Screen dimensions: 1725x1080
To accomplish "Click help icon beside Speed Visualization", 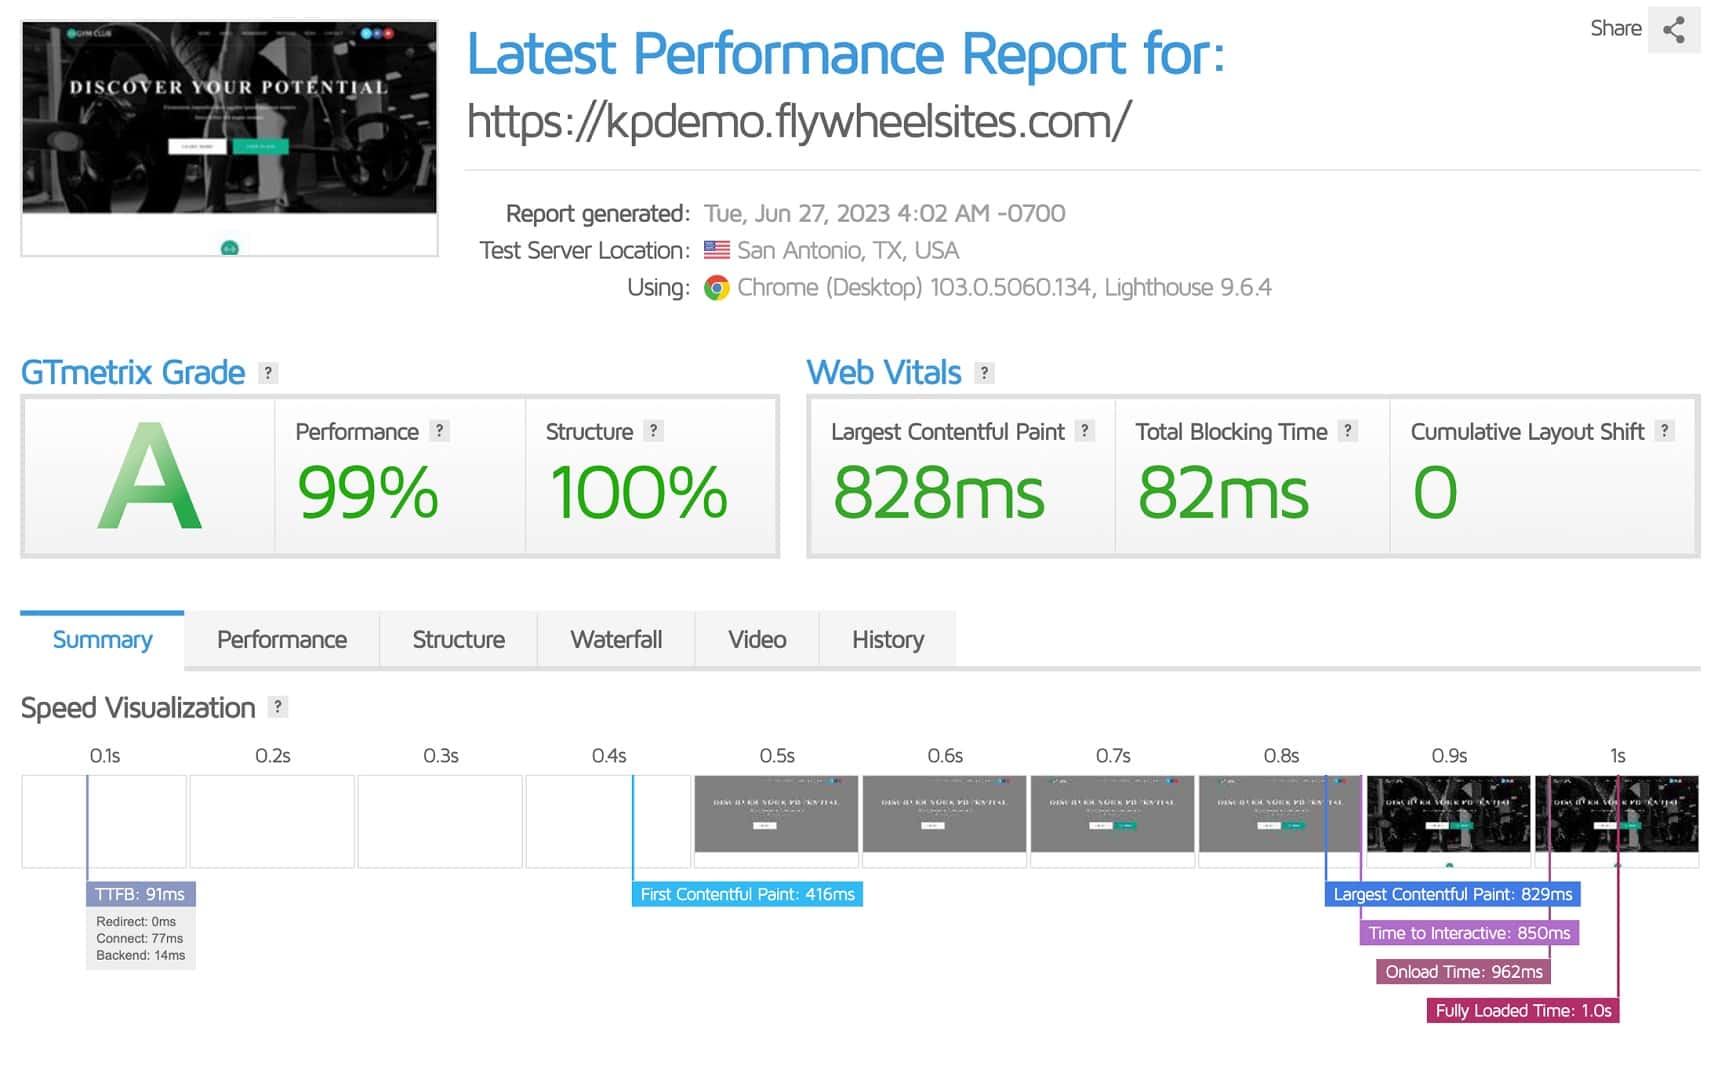I will coord(278,707).
